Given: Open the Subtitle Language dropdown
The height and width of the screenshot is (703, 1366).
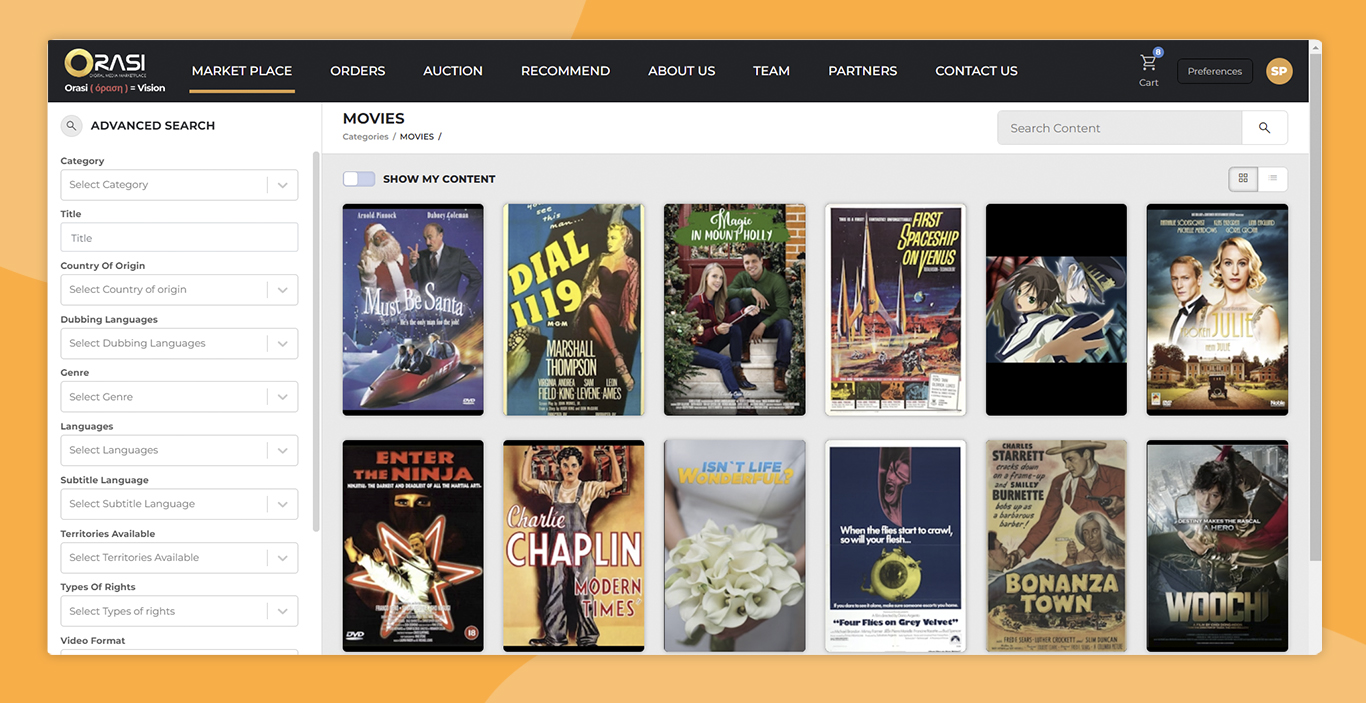Looking at the screenshot, I should coord(179,504).
